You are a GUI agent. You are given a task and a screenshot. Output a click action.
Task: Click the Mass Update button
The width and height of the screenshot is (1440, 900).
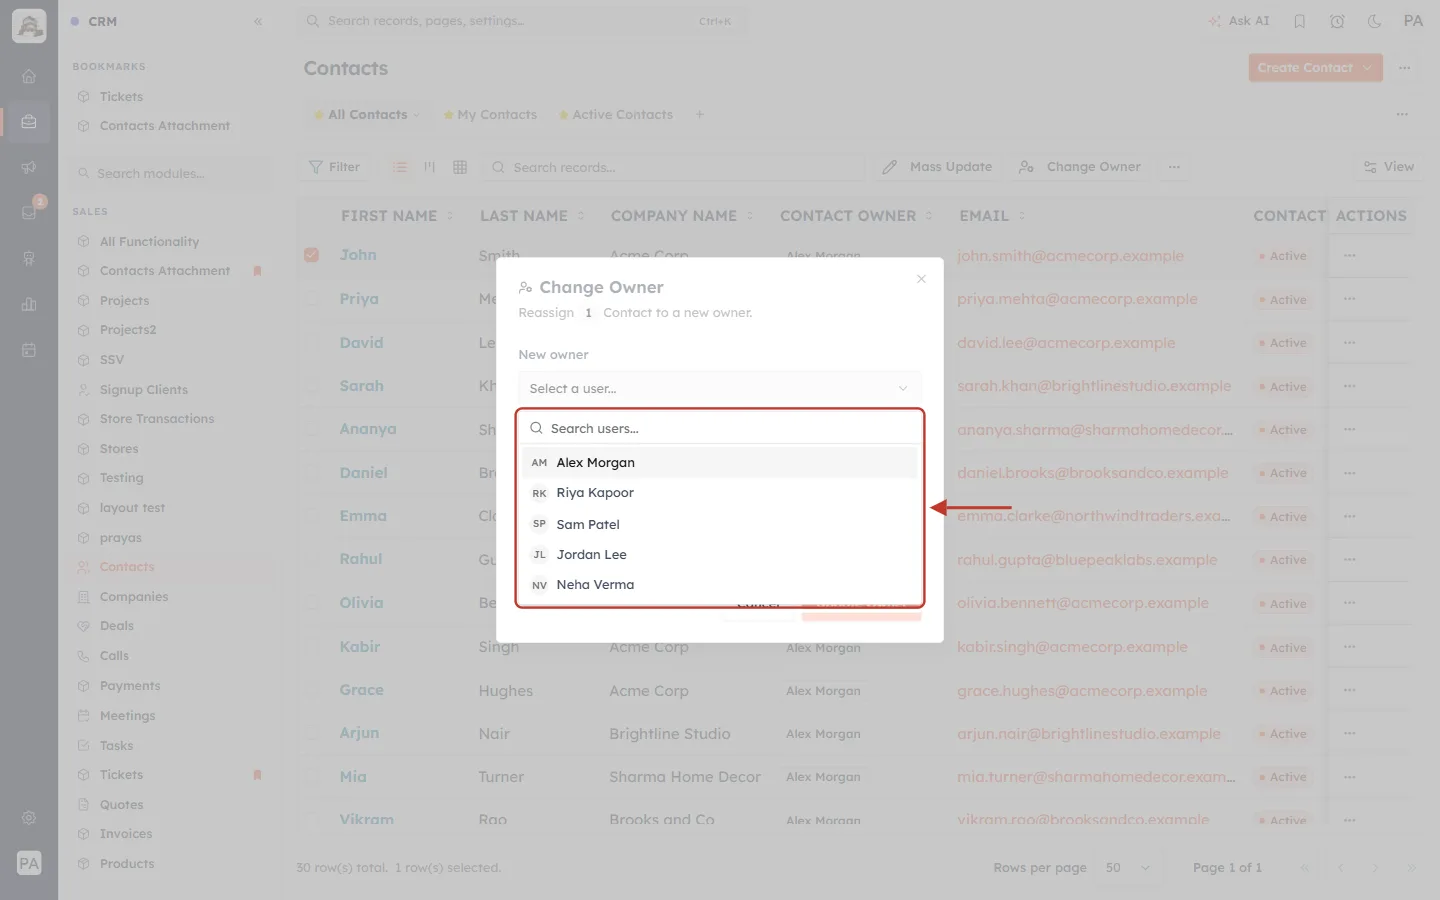point(937,167)
